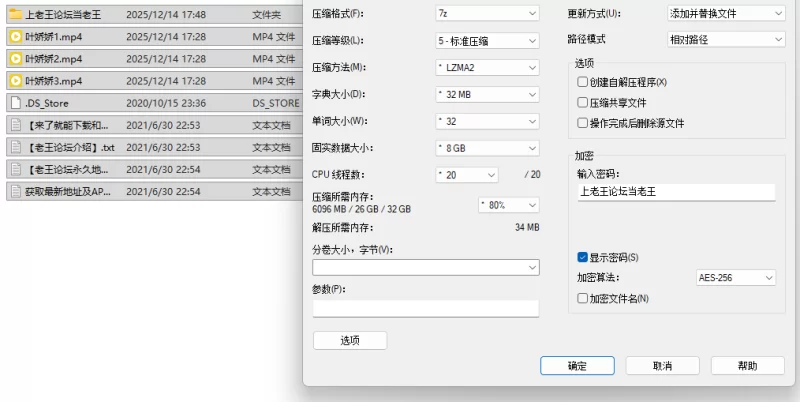Screen dimensions: 800x402
Task: Click the 叶娇娇3.mp4 video file icon
Action: point(16,81)
